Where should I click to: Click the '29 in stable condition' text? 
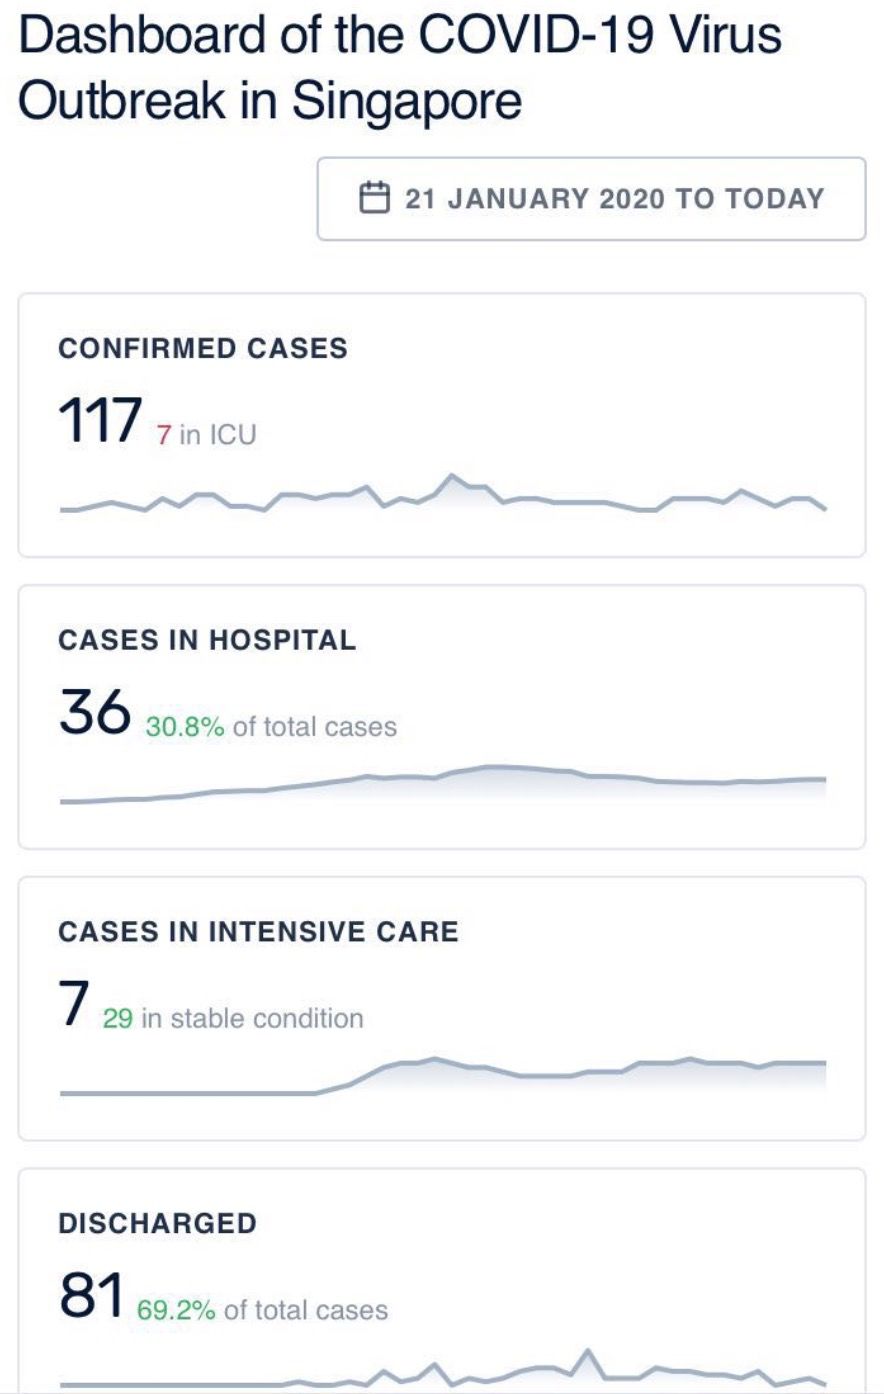[233, 1019]
